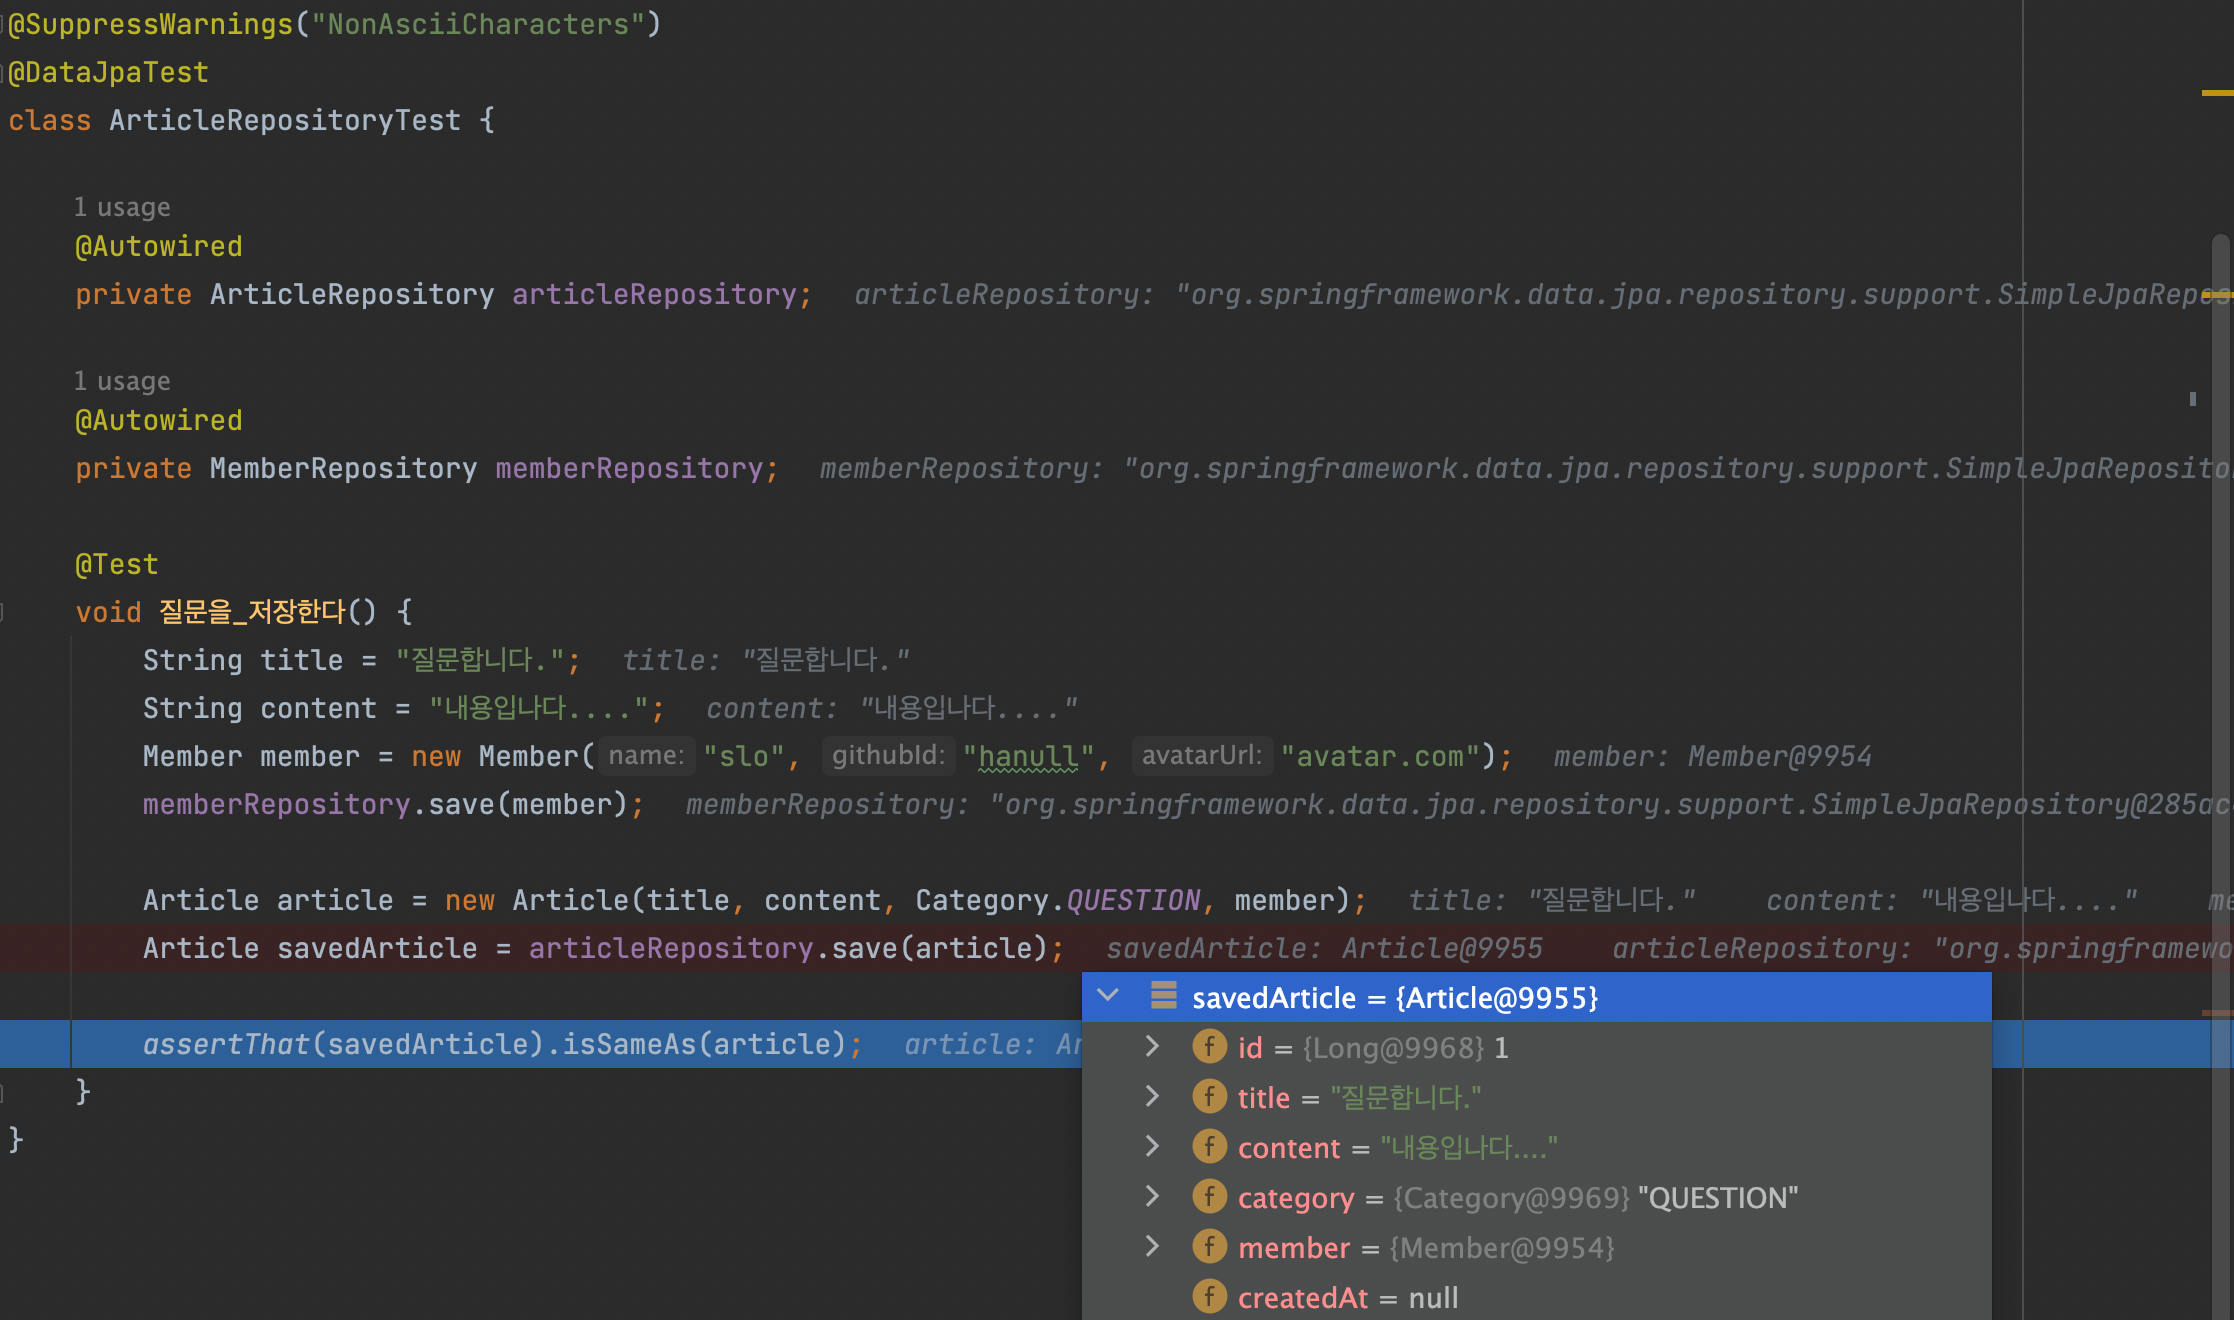This screenshot has width=2234, height=1320.
Task: Click the object icon beside savedArticle
Action: [x=1163, y=996]
